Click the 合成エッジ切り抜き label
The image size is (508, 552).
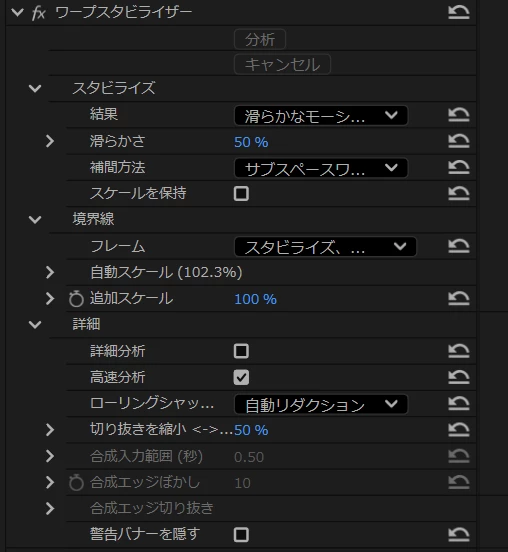point(152,508)
